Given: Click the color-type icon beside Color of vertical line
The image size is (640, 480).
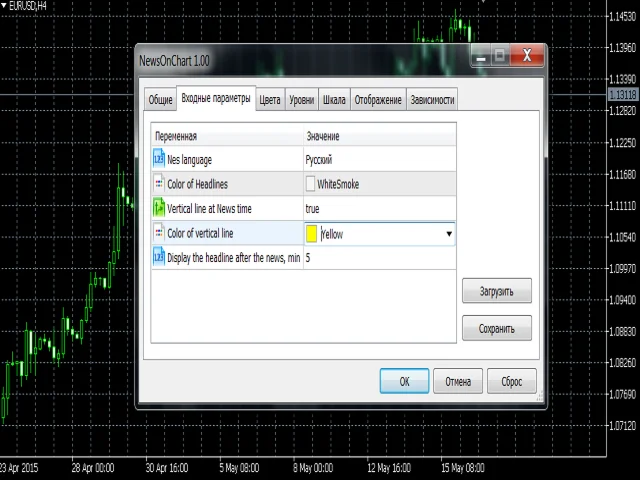Looking at the screenshot, I should (159, 233).
